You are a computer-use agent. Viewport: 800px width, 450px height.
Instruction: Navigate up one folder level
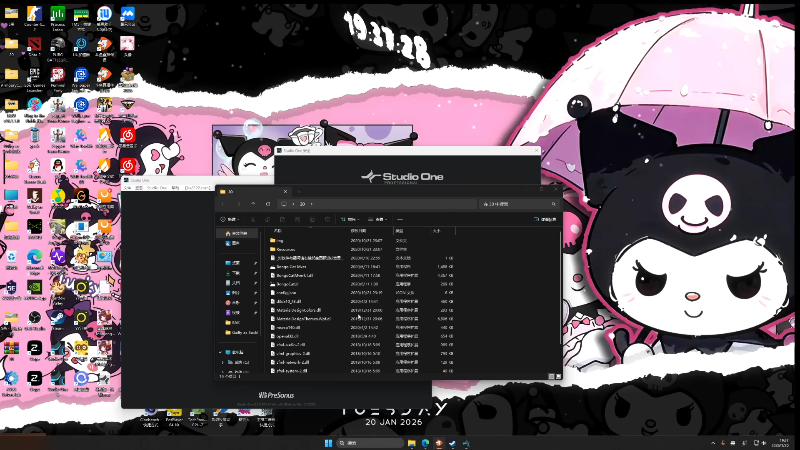(x=253, y=204)
